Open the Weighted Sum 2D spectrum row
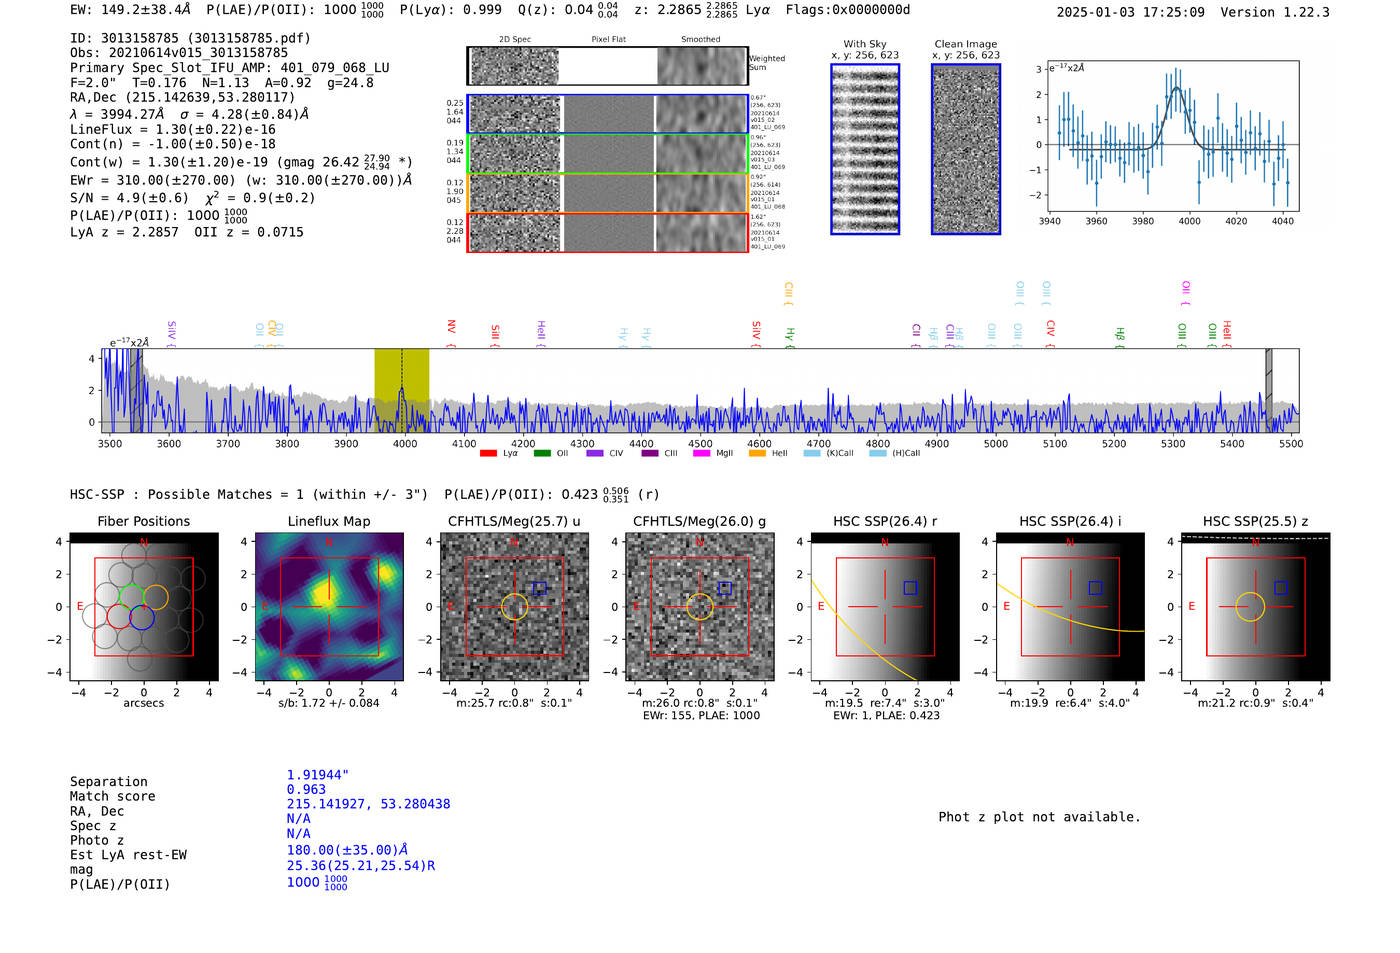The height and width of the screenshot is (953, 1400). pos(608,66)
